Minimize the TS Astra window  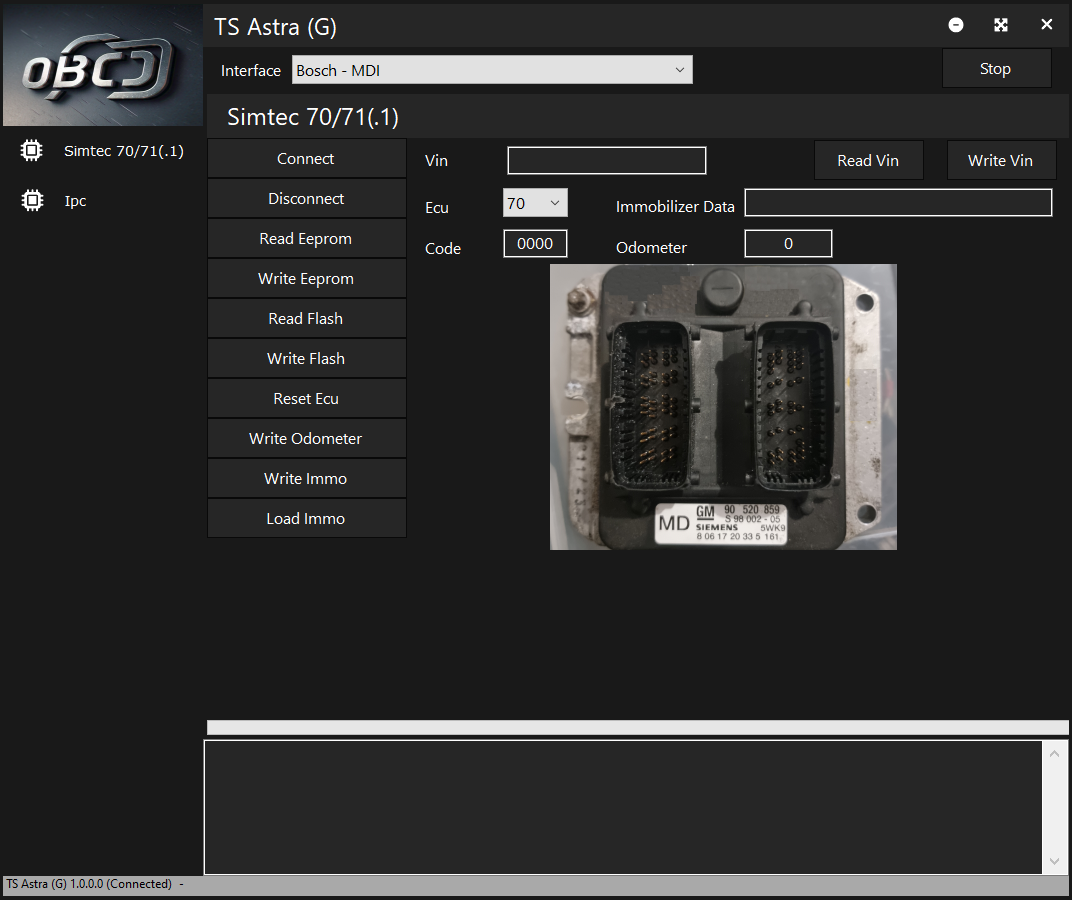[956, 25]
